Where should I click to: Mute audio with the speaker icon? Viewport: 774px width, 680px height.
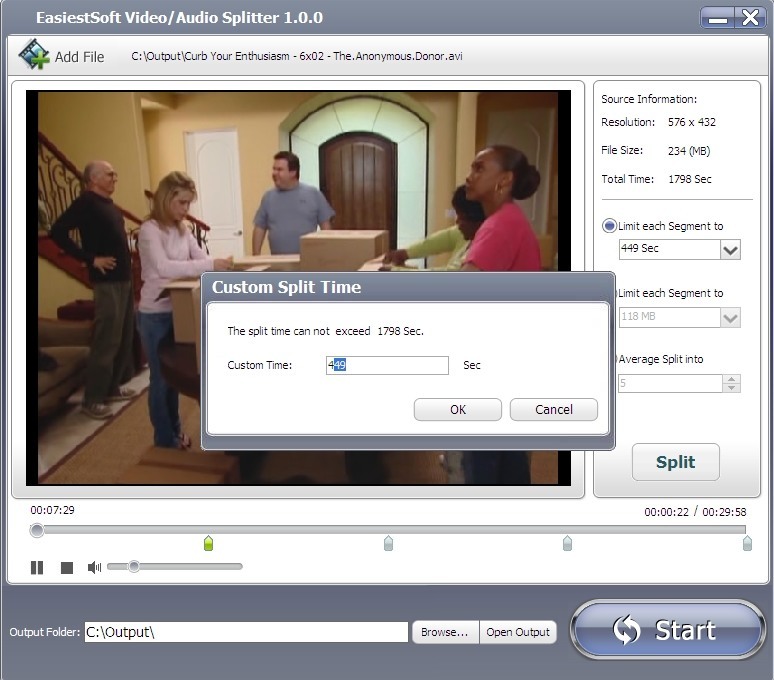(94, 567)
